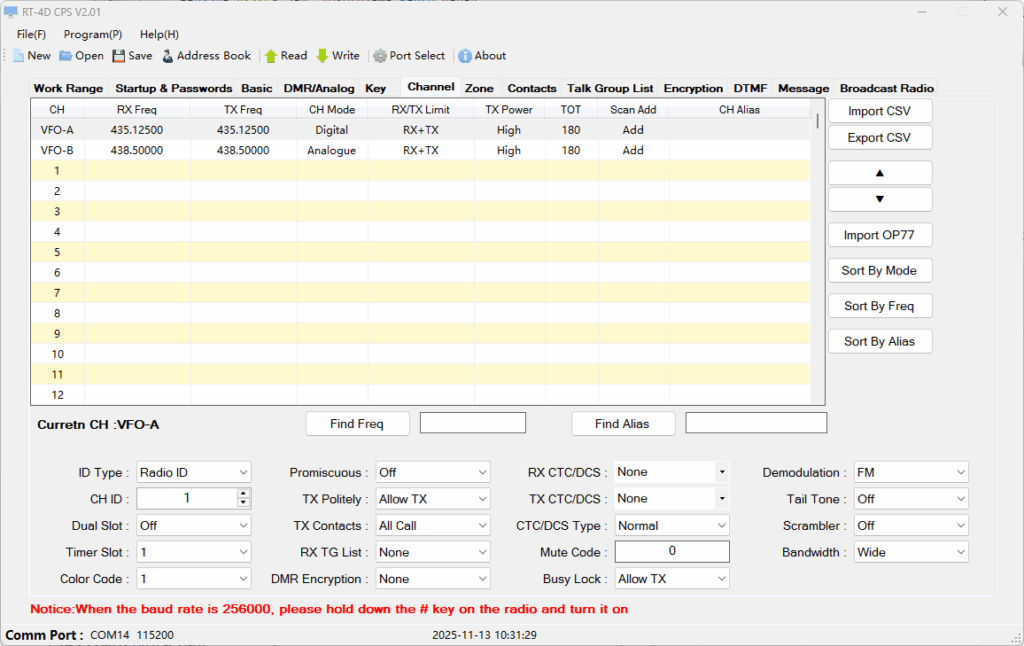The width and height of the screenshot is (1024, 646).
Task: Write data to radio with Write icon
Action: 322,56
